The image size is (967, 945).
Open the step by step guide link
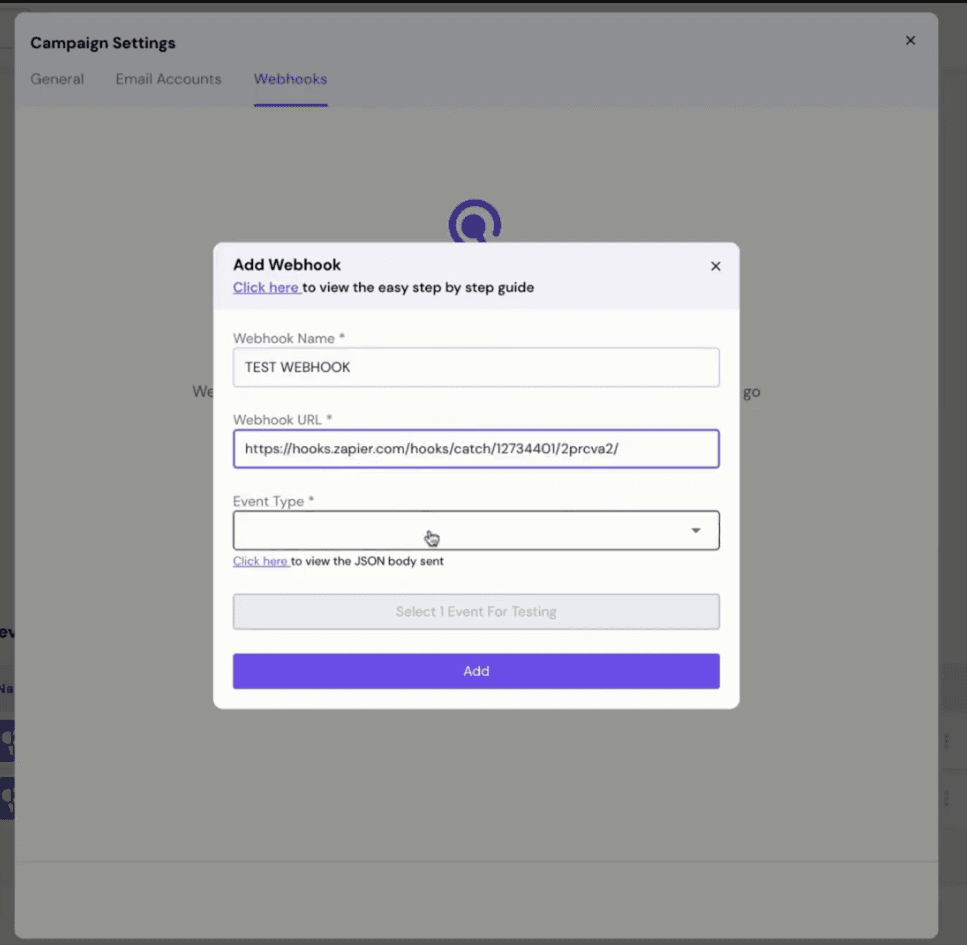coord(266,287)
